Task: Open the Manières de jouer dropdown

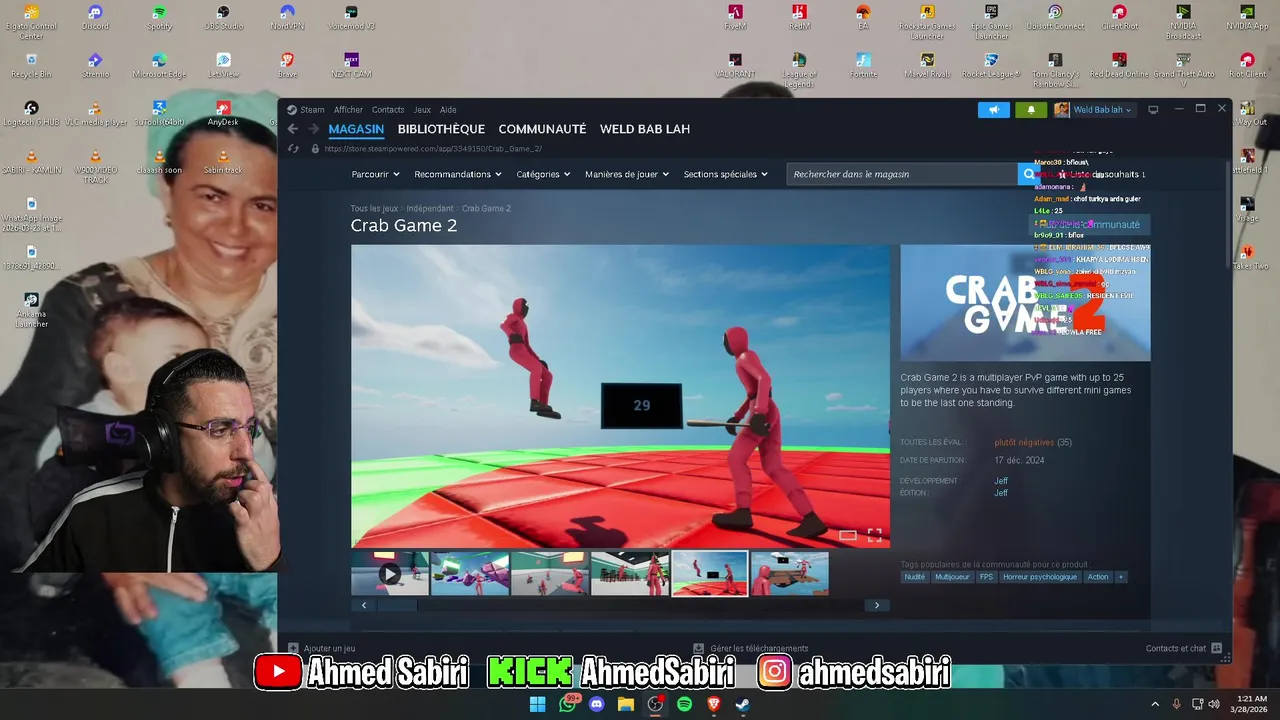Action: tap(627, 174)
